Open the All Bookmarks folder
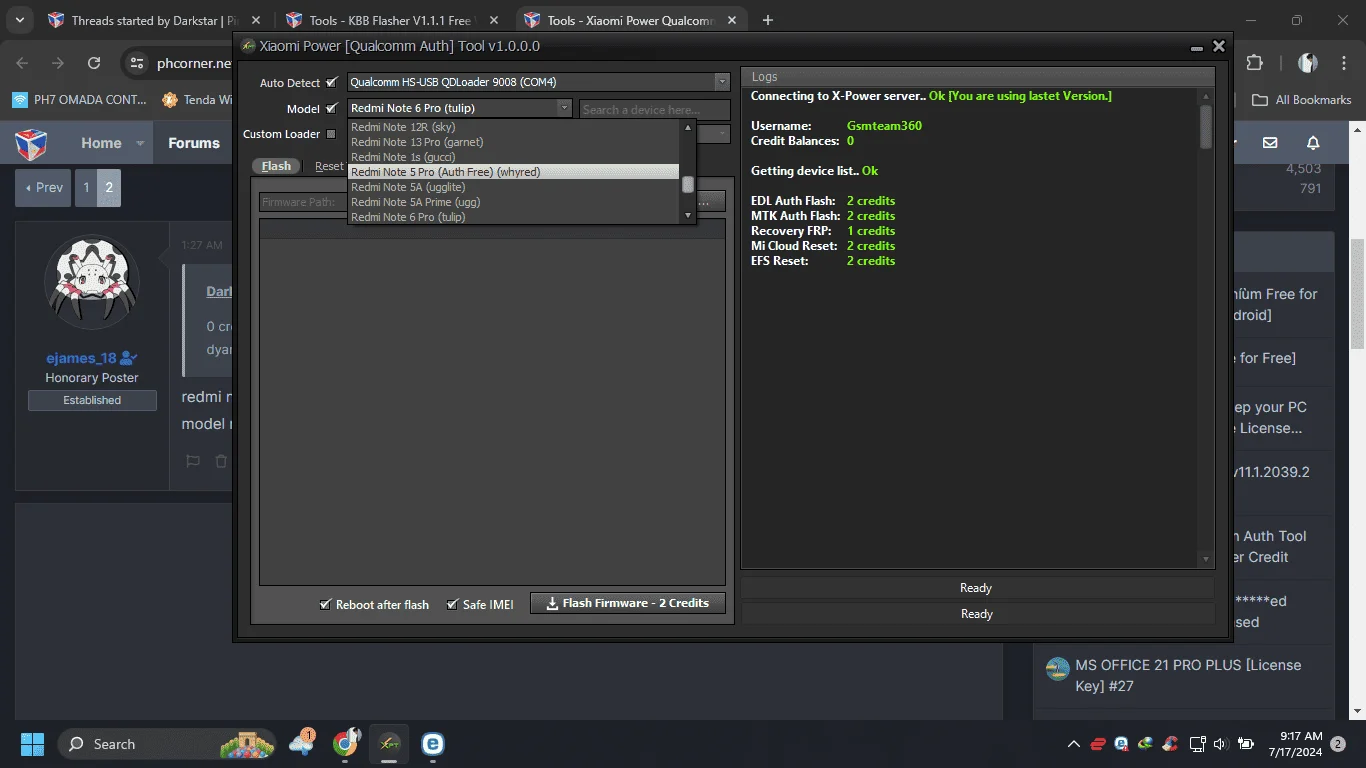 [x=1301, y=99]
